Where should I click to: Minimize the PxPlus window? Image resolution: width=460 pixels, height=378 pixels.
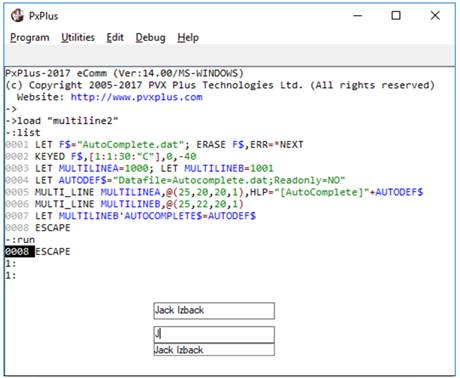coord(358,15)
